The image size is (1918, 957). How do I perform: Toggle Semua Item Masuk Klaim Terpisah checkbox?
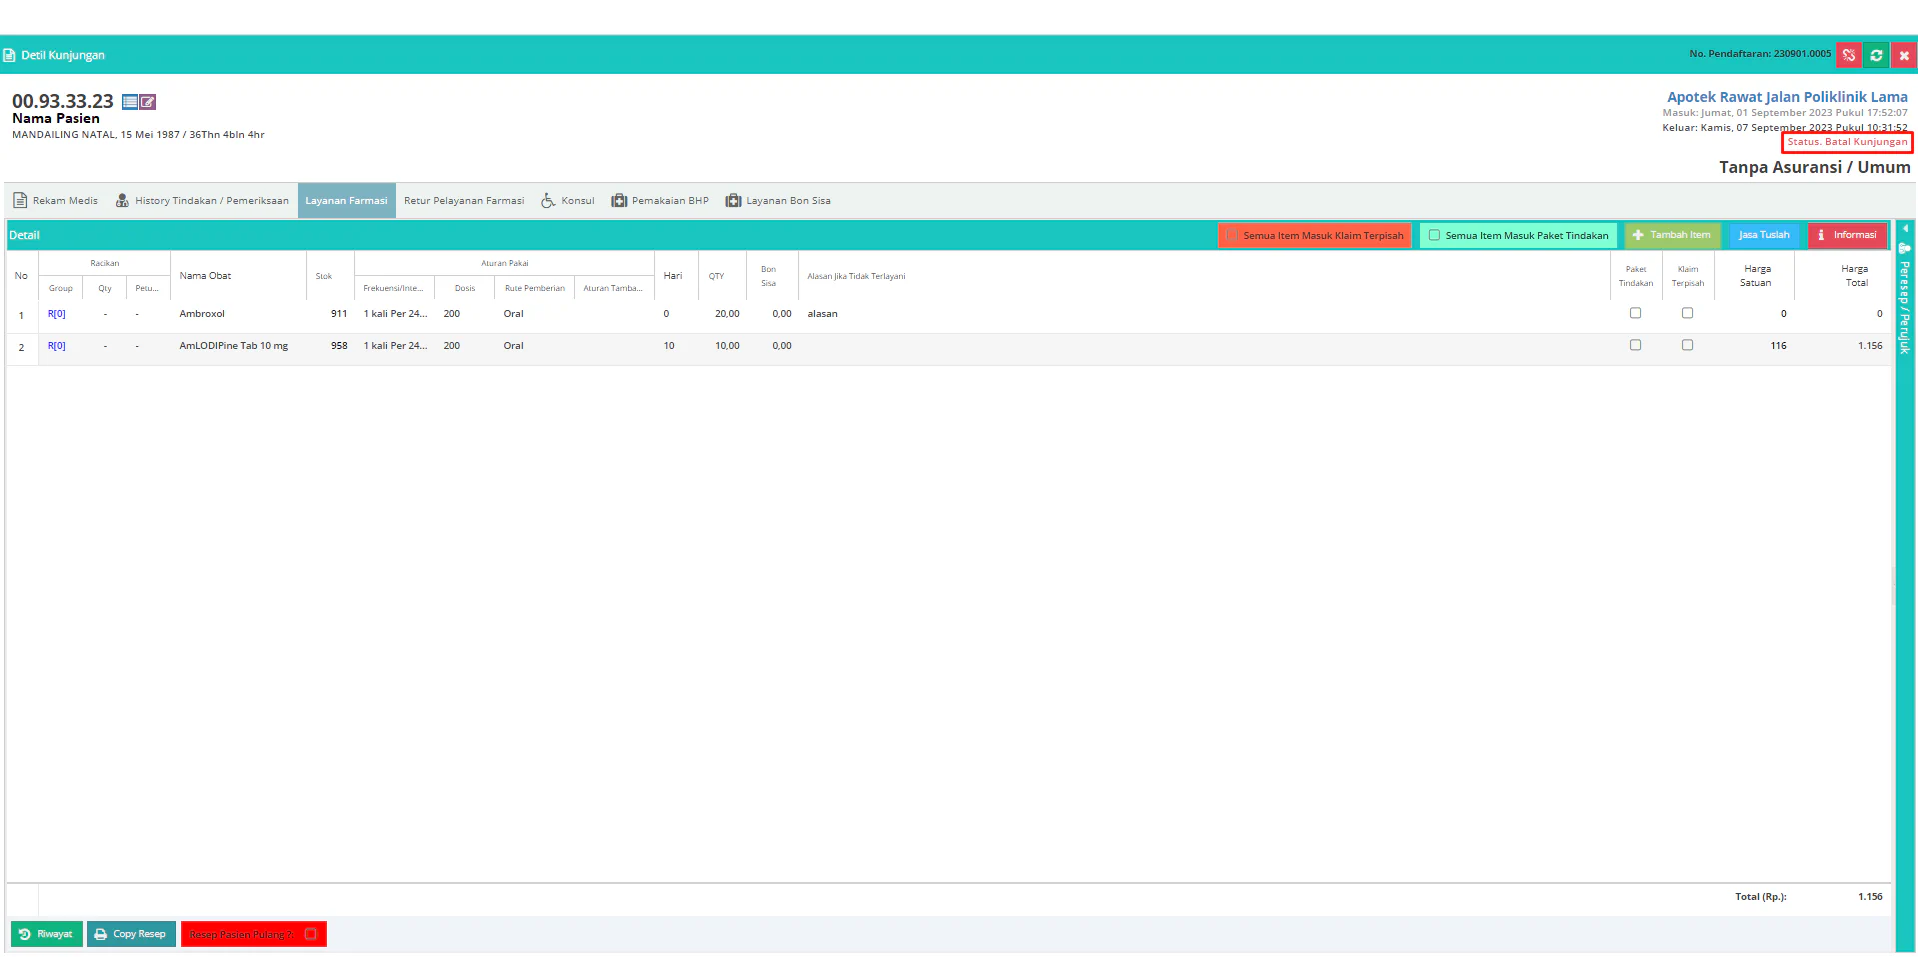tap(1232, 236)
